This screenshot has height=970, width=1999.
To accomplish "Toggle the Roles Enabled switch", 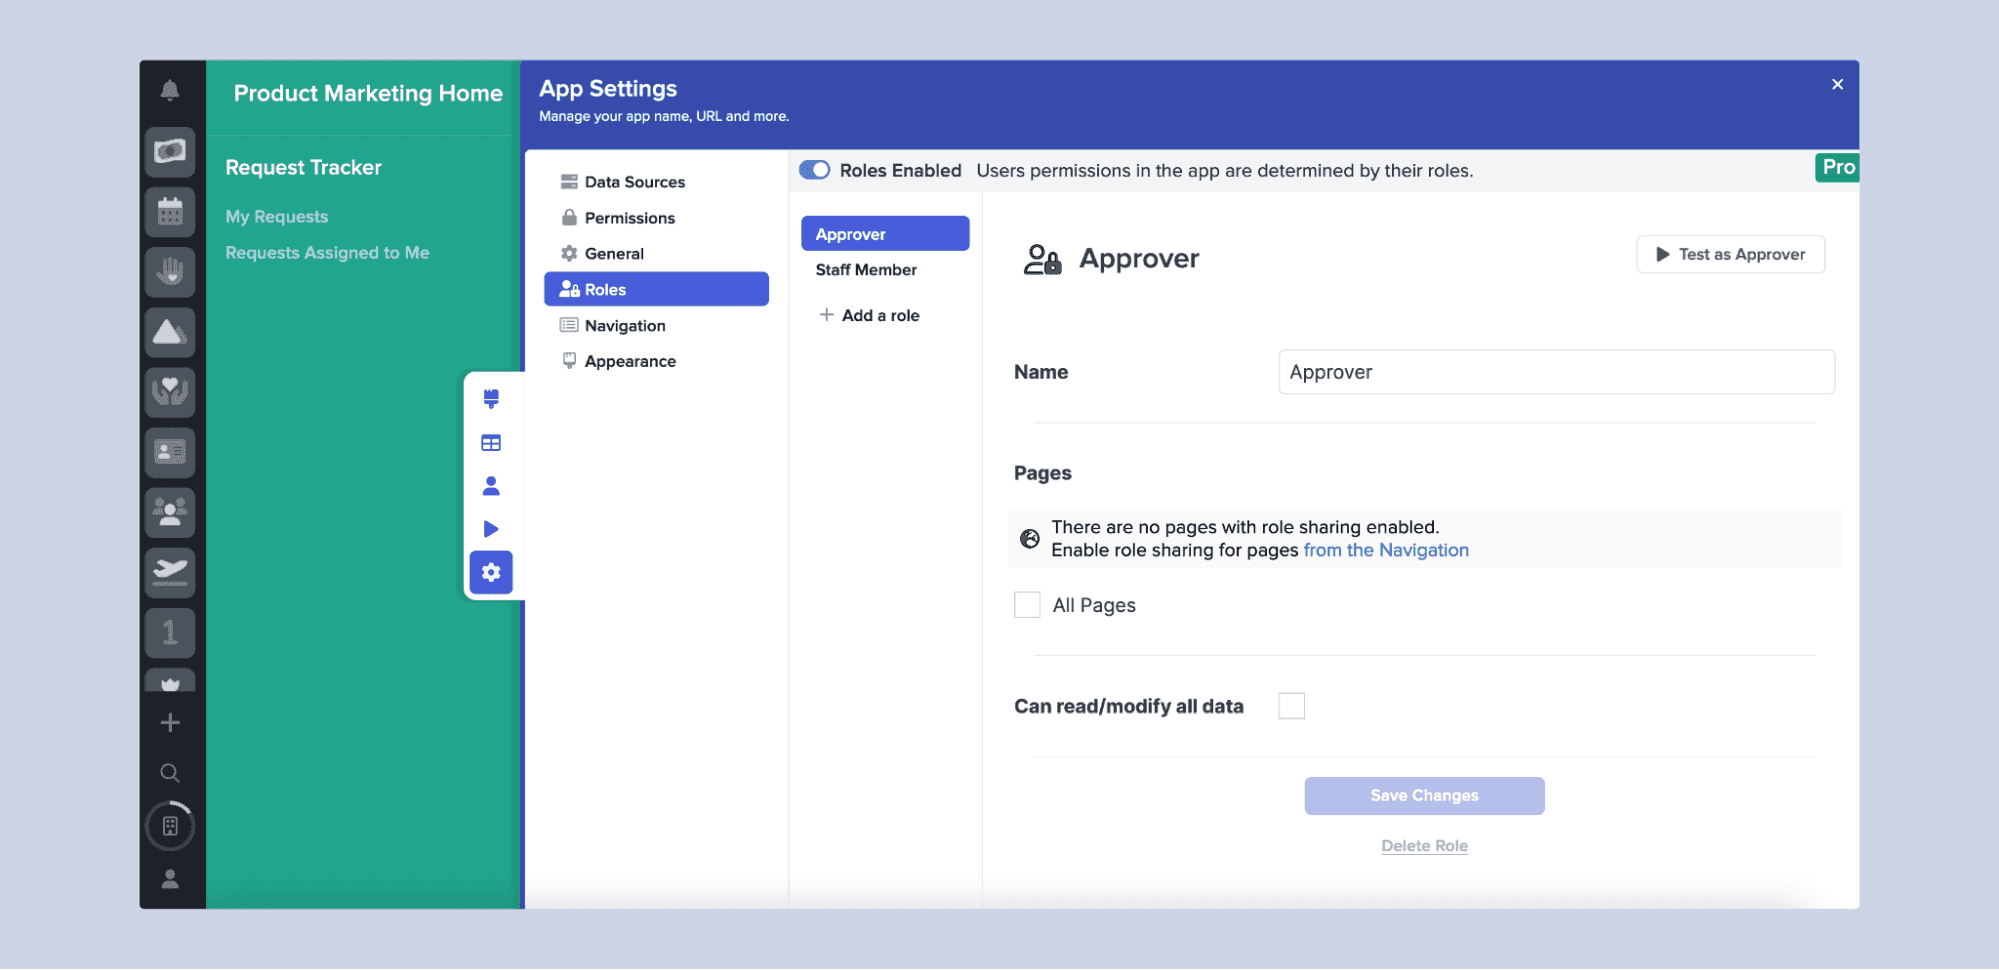I will (815, 170).
